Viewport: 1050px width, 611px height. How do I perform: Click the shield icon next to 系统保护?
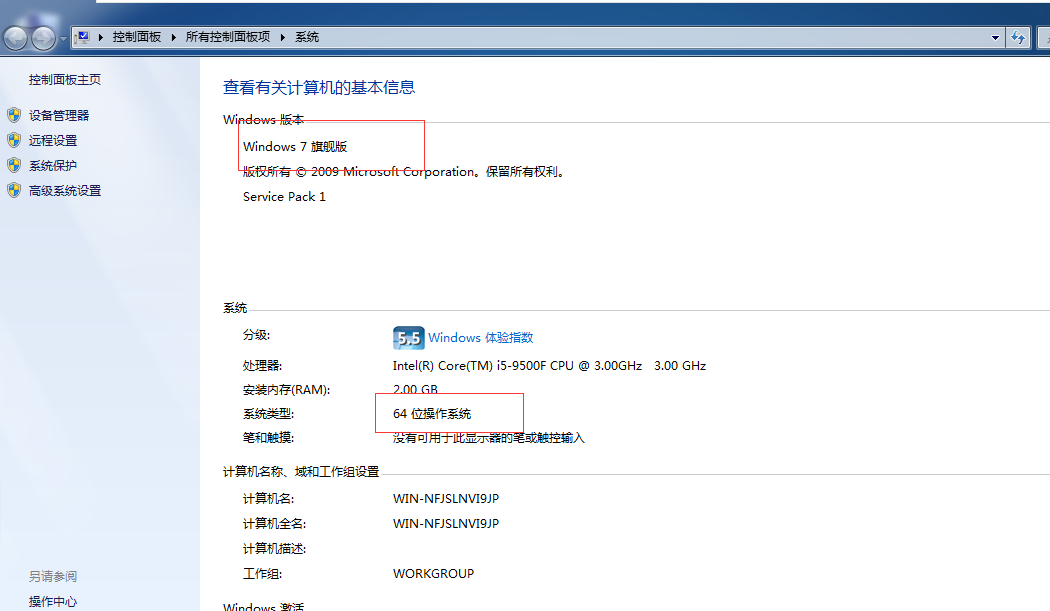pos(14,165)
